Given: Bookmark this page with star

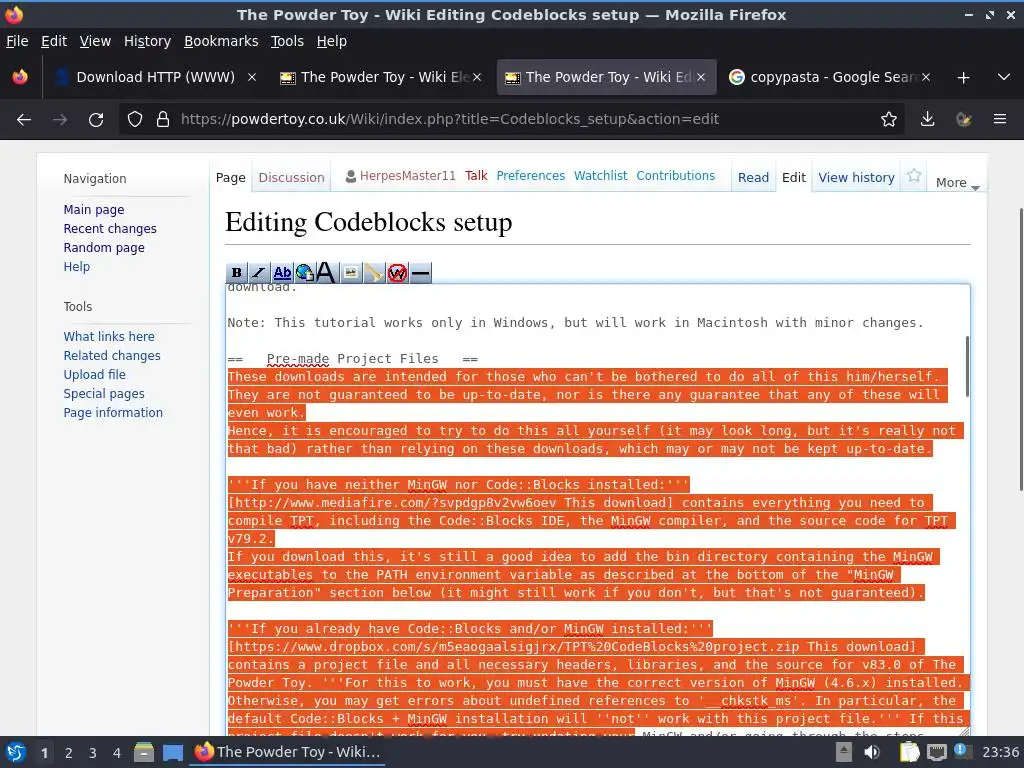Looking at the screenshot, I should 888,119.
